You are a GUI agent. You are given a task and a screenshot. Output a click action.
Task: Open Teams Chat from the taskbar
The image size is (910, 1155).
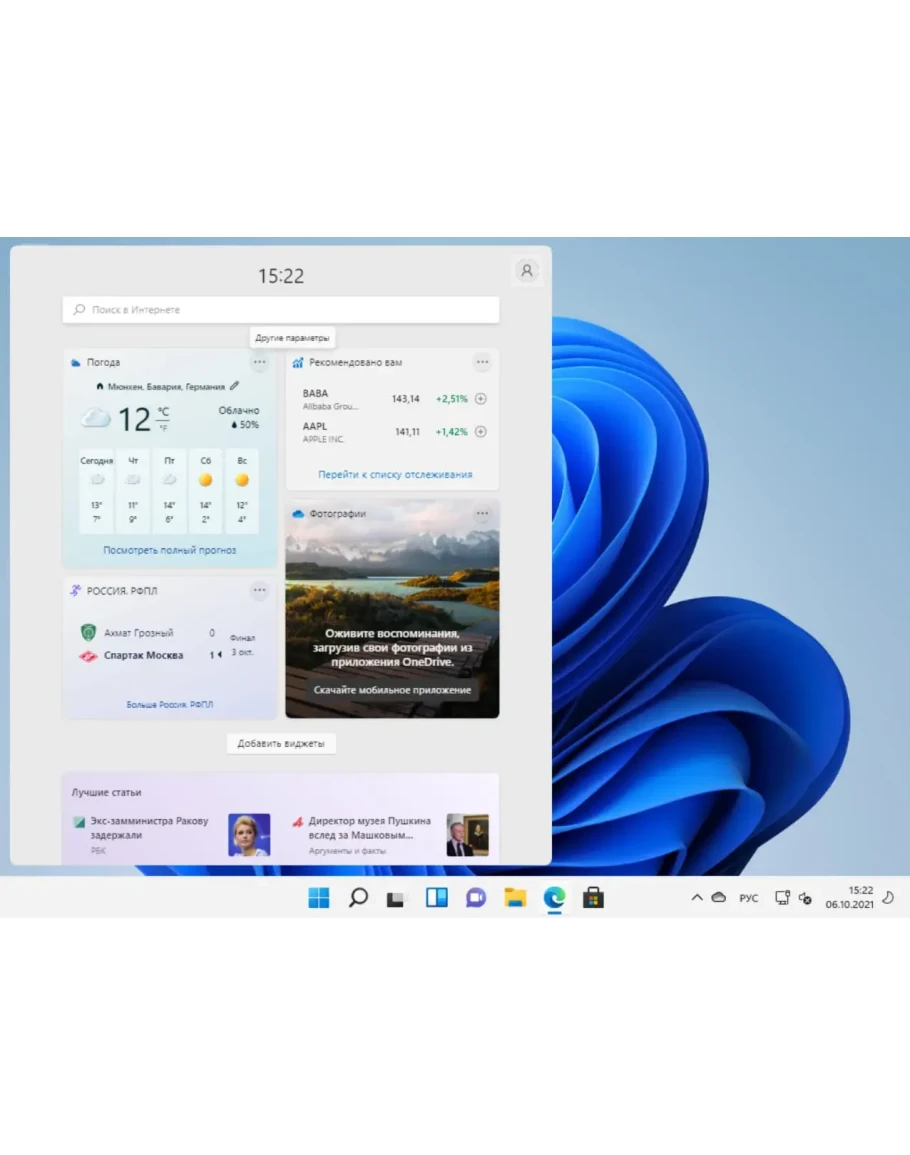click(x=476, y=898)
